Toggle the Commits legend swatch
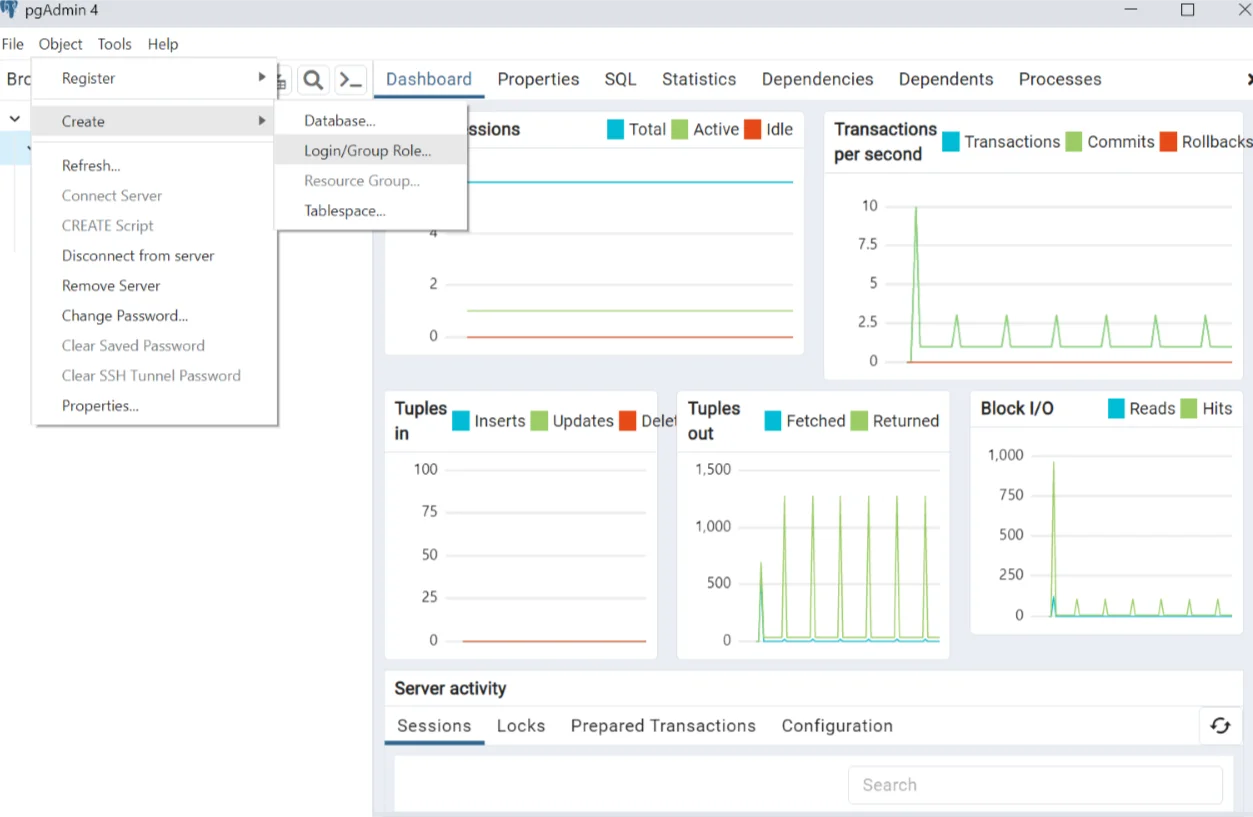Image resolution: width=1253 pixels, height=817 pixels. click(1075, 141)
